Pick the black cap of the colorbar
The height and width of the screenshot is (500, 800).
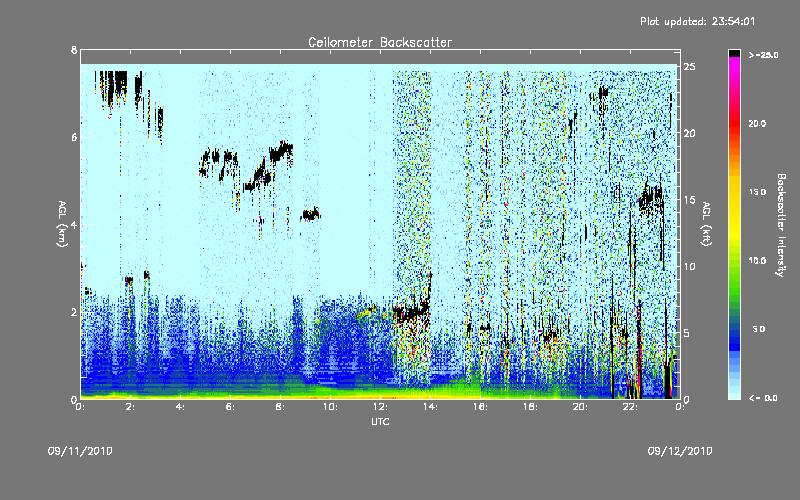[x=734, y=53]
